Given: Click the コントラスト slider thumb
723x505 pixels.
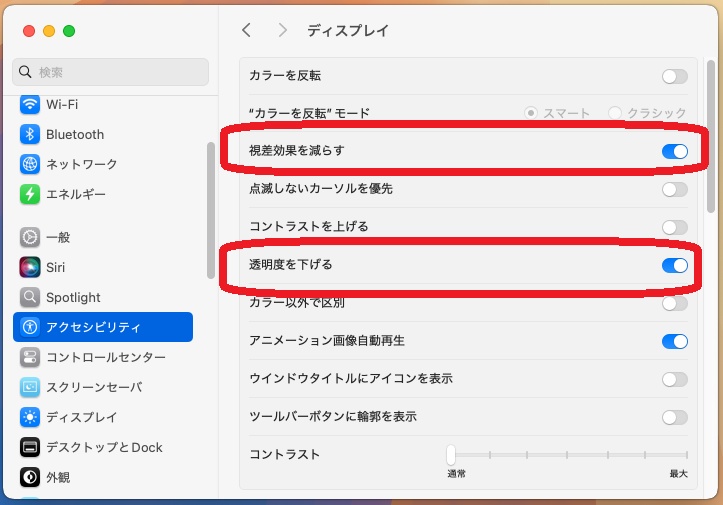Looking at the screenshot, I should [x=451, y=455].
